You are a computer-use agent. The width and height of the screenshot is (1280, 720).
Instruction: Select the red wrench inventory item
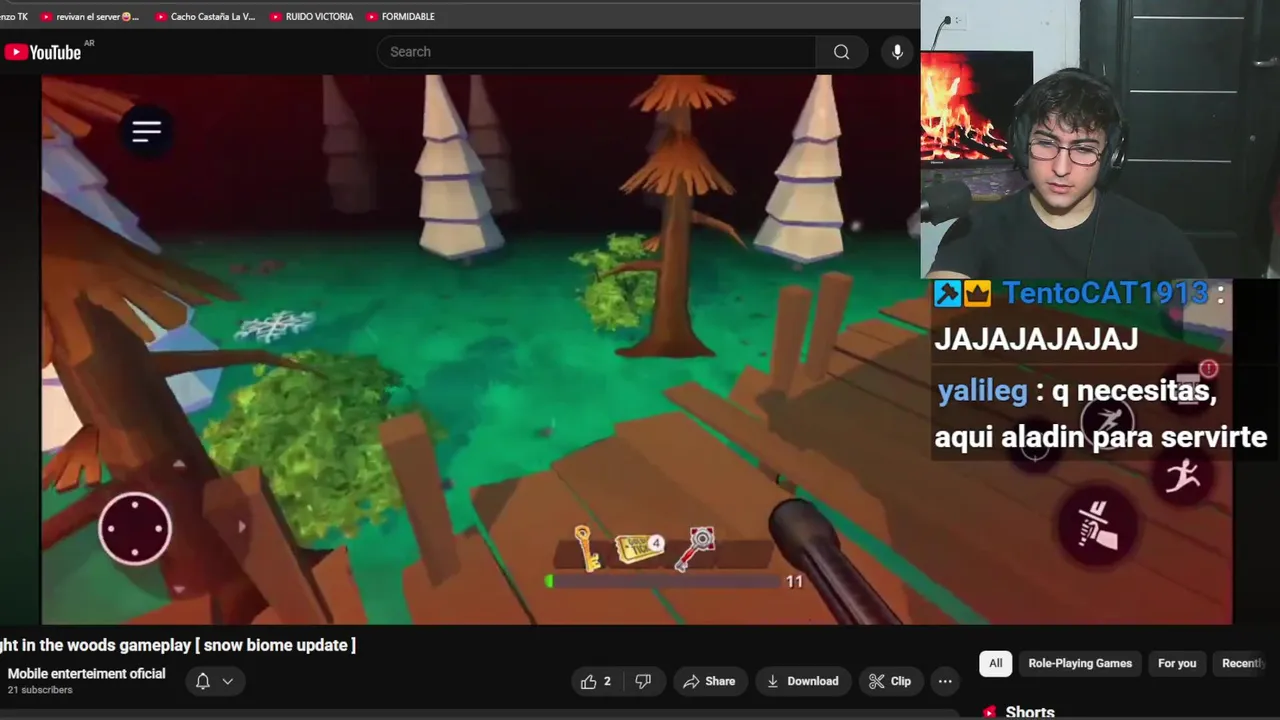695,548
